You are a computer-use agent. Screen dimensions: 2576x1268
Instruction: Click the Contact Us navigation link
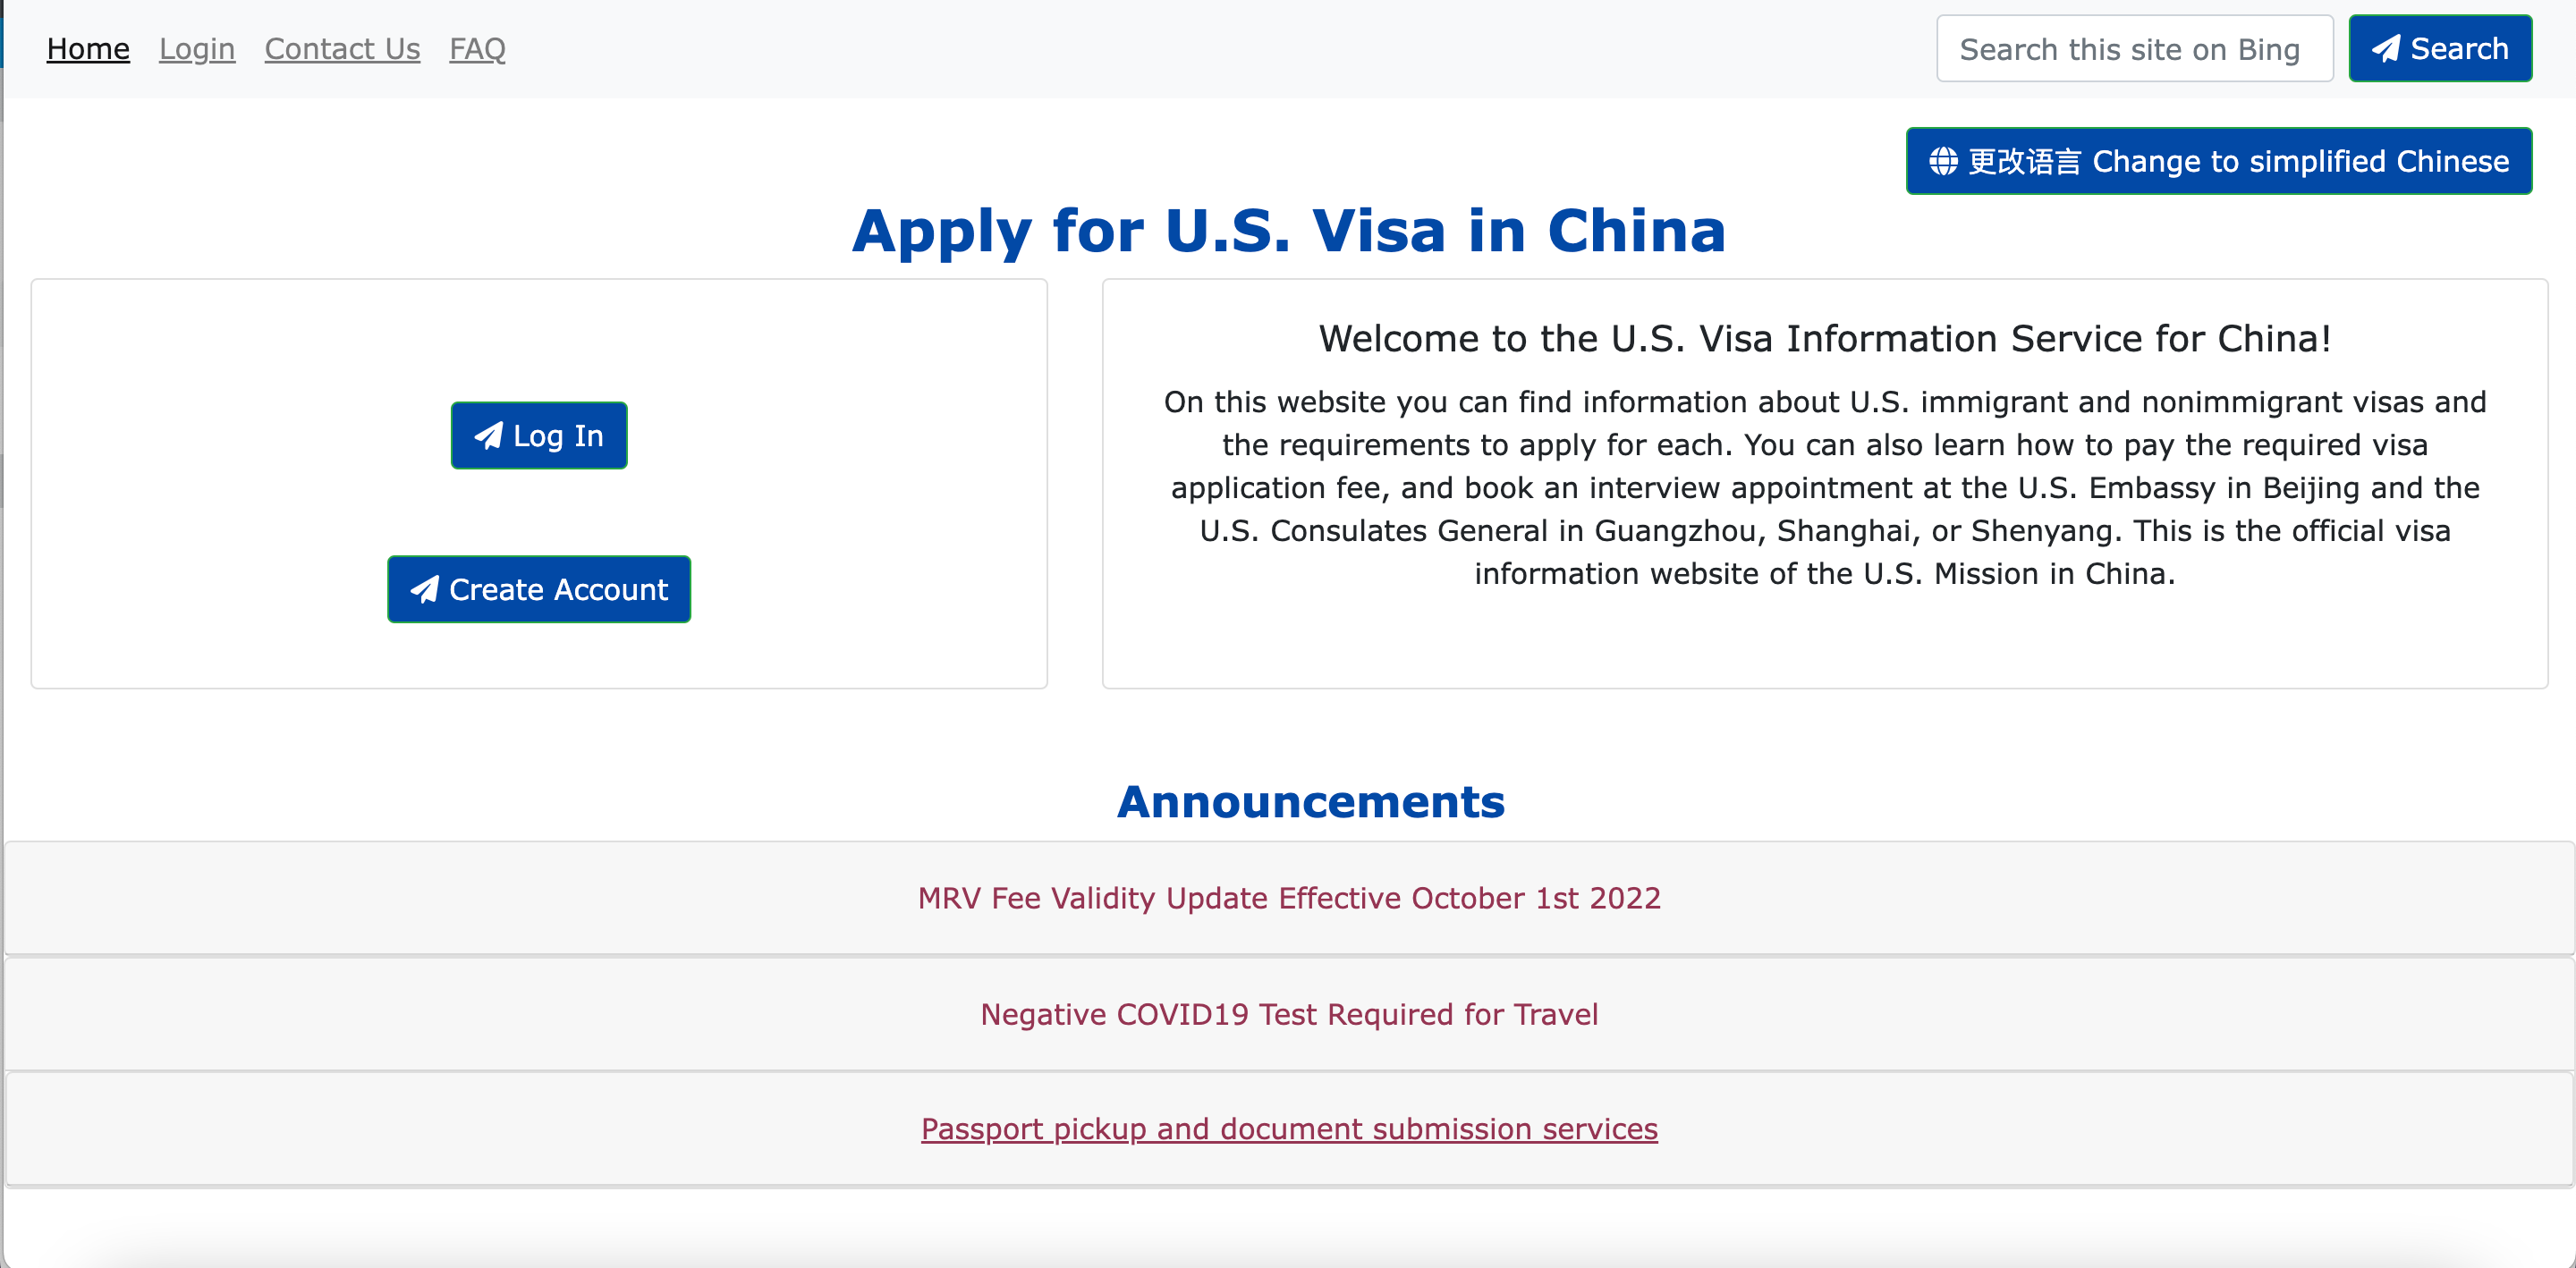(x=342, y=47)
